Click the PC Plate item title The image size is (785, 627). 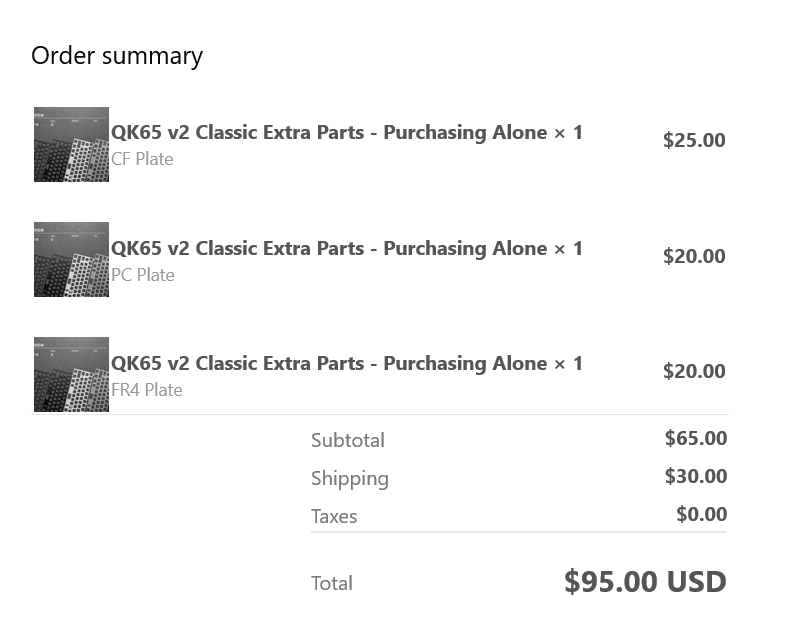pyautogui.click(x=346, y=249)
